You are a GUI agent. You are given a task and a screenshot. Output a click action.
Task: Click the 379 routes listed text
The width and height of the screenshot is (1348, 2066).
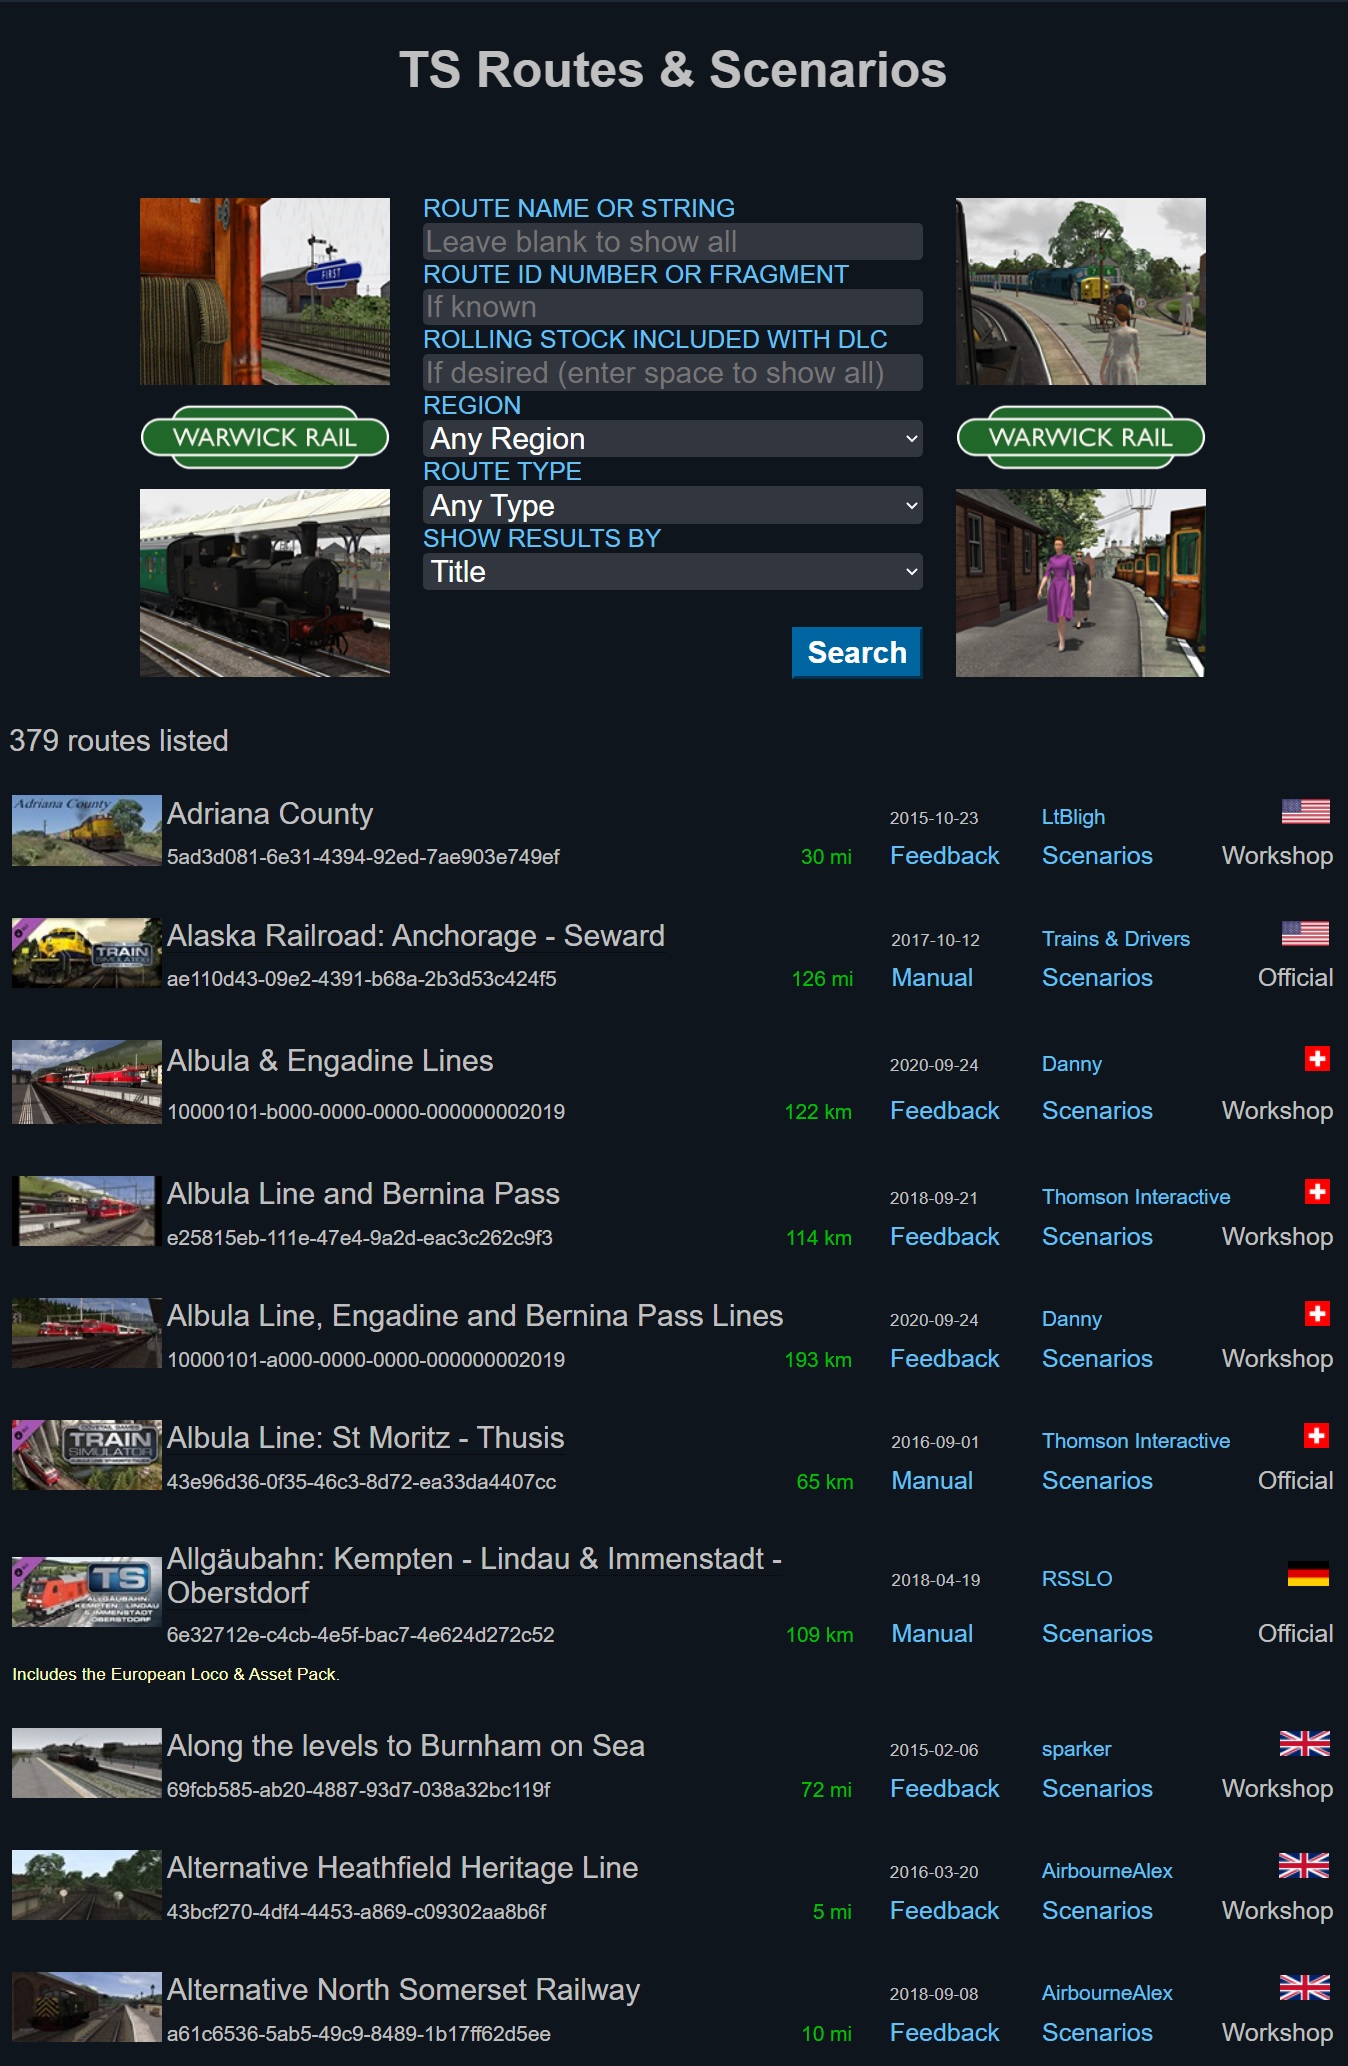click(119, 741)
